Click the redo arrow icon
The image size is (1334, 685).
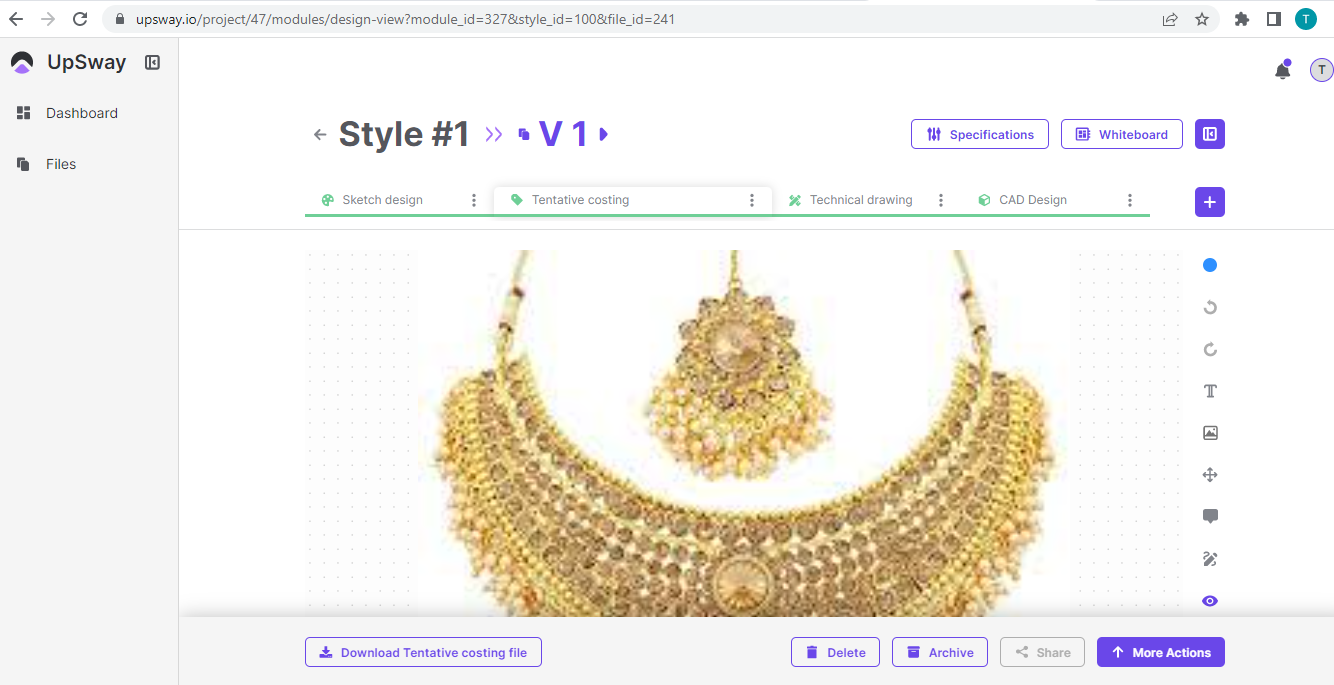click(x=1210, y=349)
